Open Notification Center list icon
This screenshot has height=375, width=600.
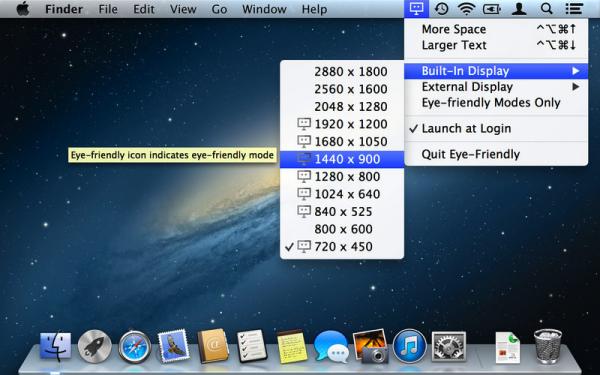tap(574, 8)
